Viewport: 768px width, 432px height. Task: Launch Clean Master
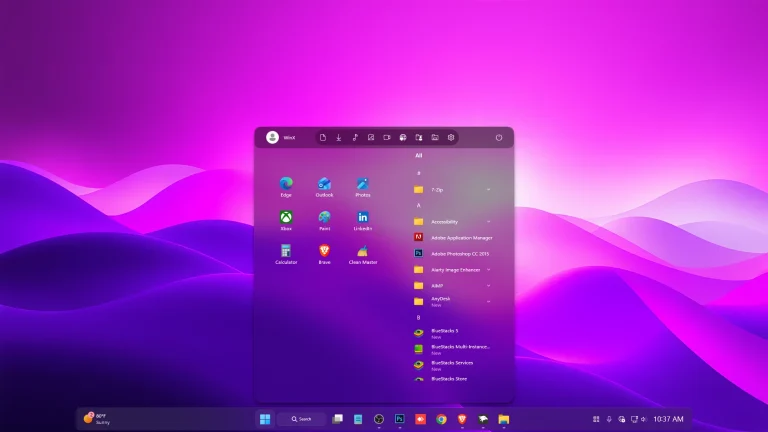[362, 254]
